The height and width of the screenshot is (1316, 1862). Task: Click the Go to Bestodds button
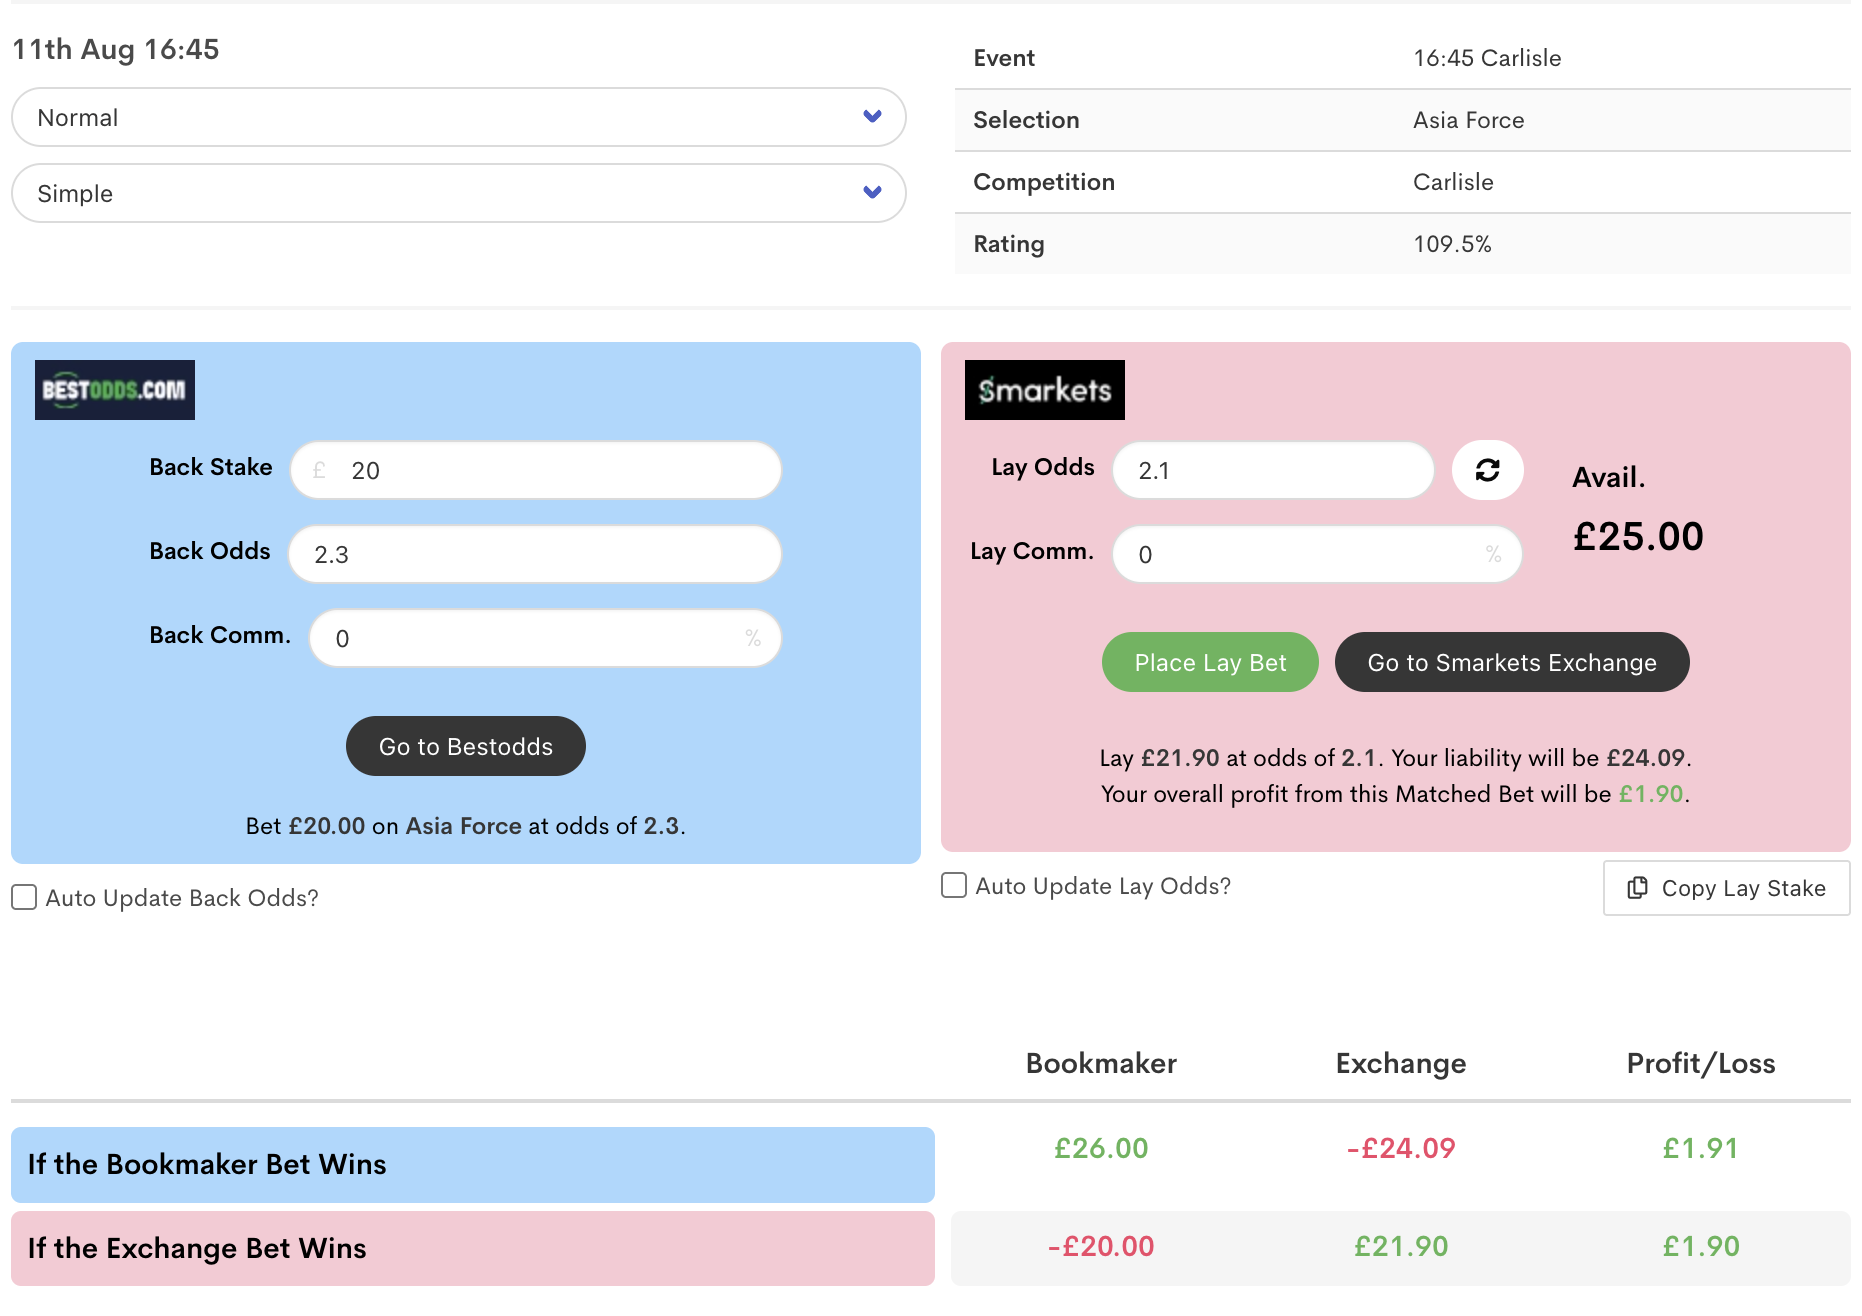(466, 746)
